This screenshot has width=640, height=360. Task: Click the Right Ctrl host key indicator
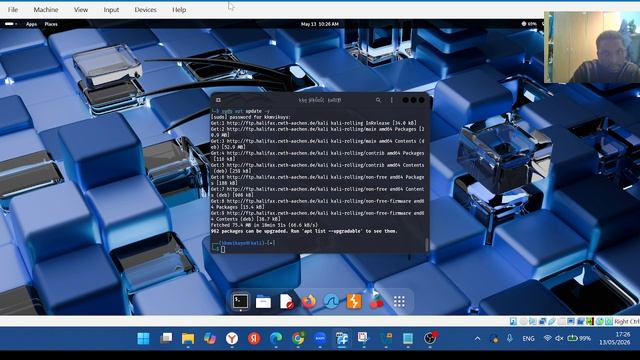[627, 322]
